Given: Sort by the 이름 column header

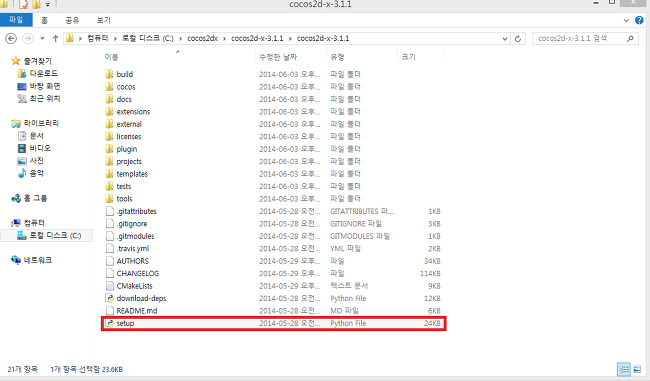Looking at the screenshot, I should click(x=111, y=57).
